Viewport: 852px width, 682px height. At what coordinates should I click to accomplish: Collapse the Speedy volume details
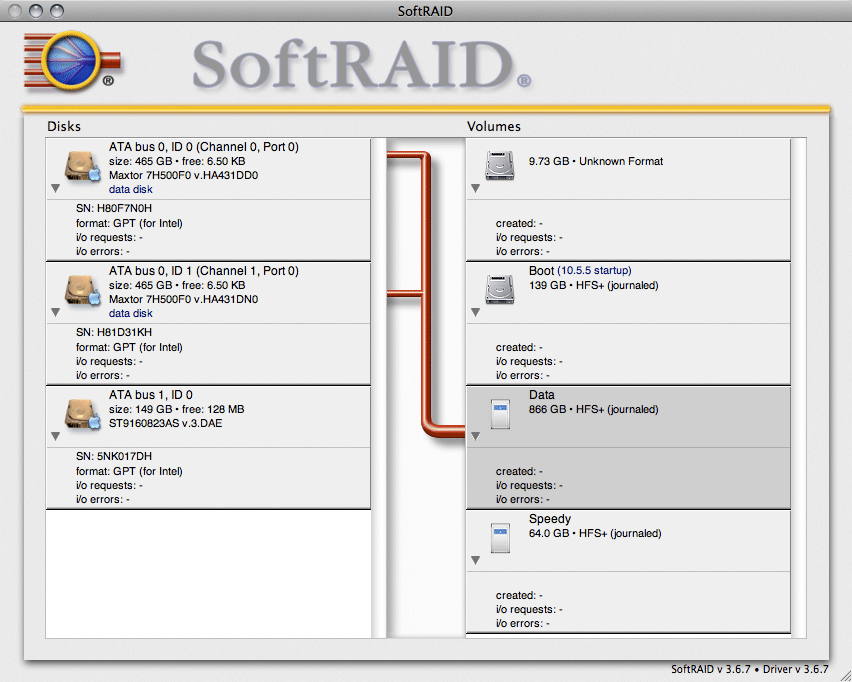(x=475, y=560)
